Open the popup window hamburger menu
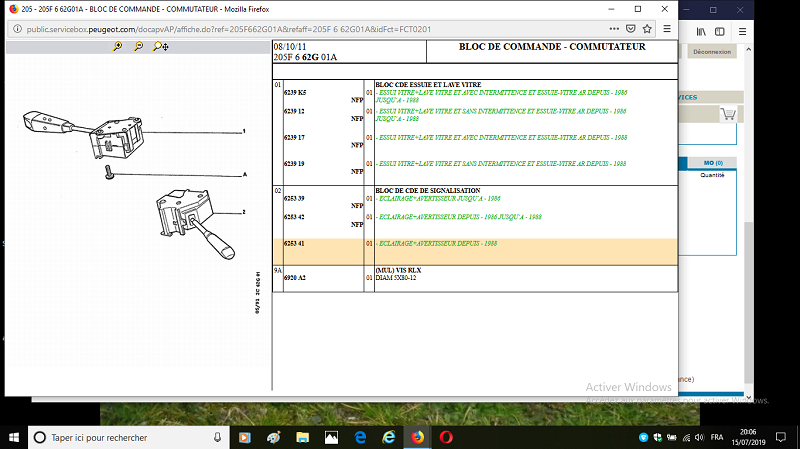The height and width of the screenshot is (449, 800). (667, 29)
